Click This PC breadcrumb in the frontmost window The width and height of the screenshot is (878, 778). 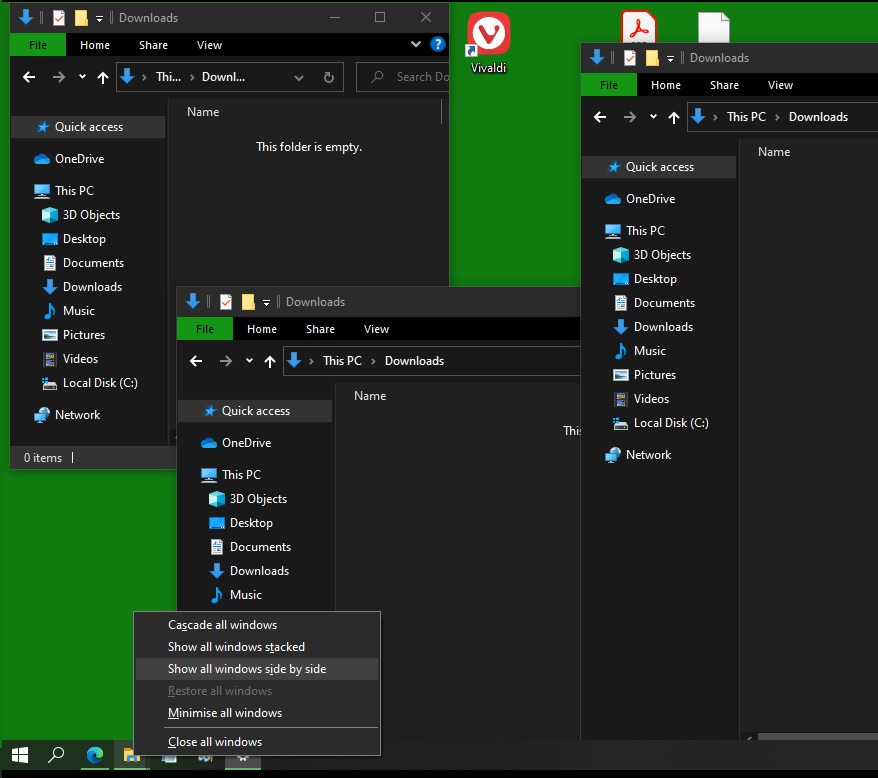point(746,117)
